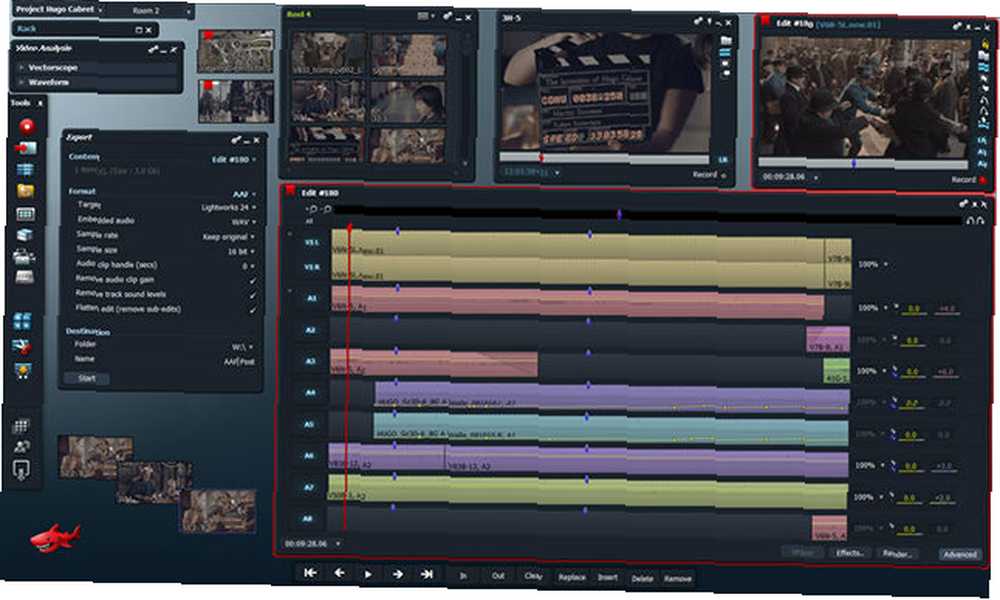Click the users icon in left sidebar

22,446
